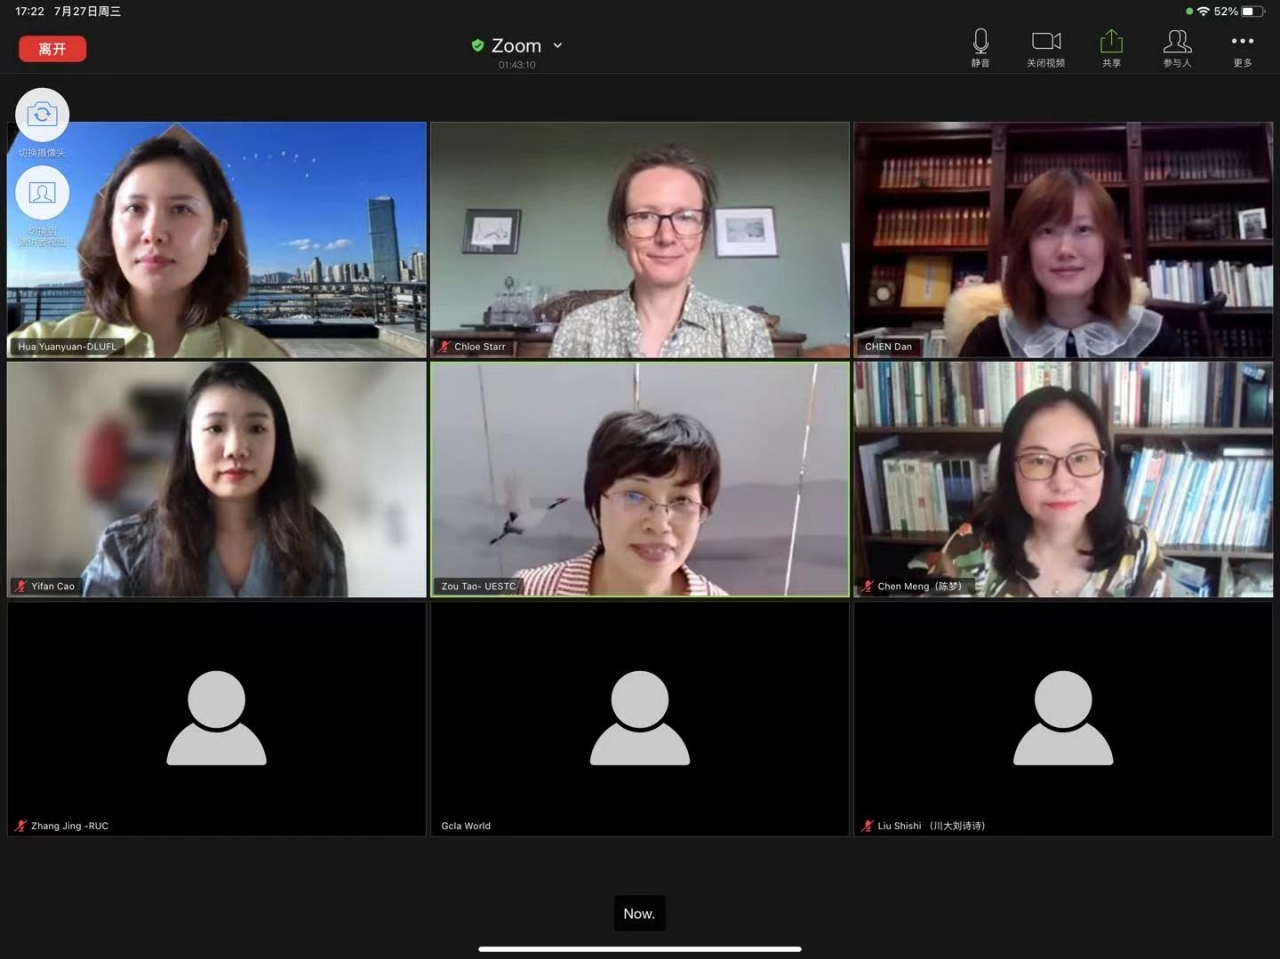Tap Liu Shishi avatar placeholder
The image size is (1280, 959).
tap(1063, 718)
